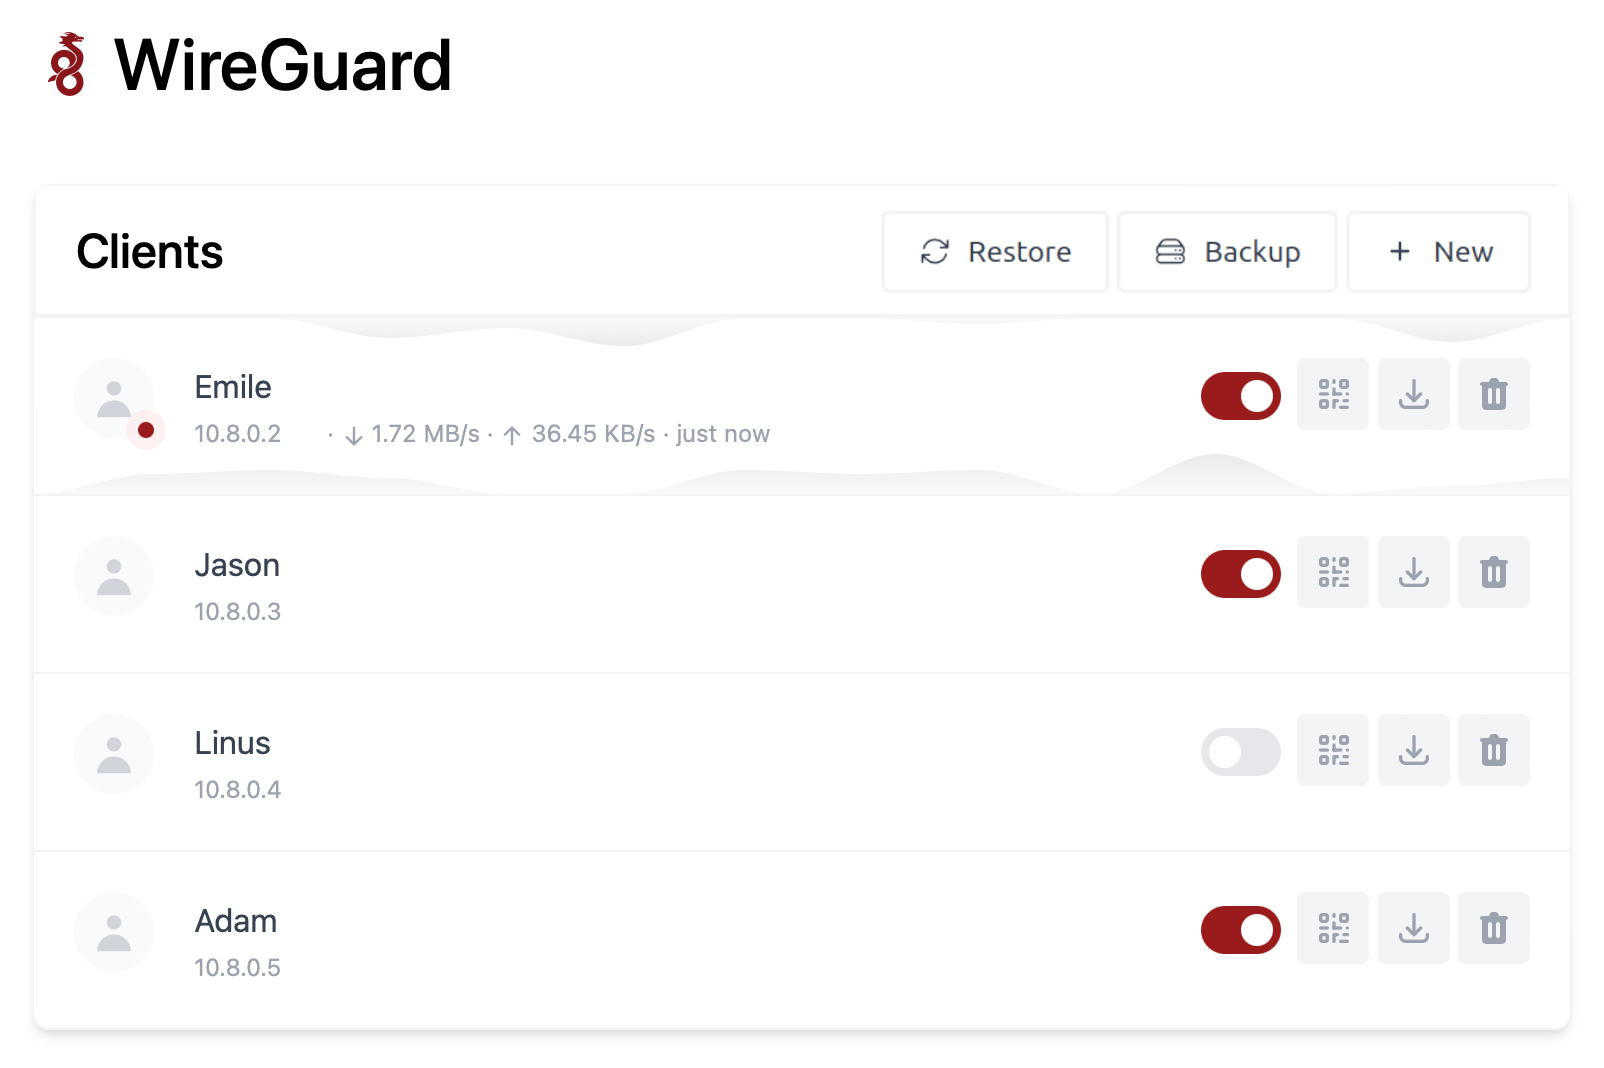Download Emile's configuration file
Image resolution: width=1604 pixels, height=1068 pixels.
(x=1413, y=395)
